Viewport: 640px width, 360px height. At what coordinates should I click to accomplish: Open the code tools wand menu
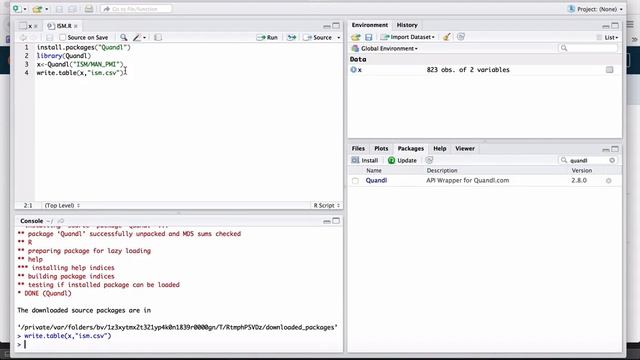[x=139, y=38]
